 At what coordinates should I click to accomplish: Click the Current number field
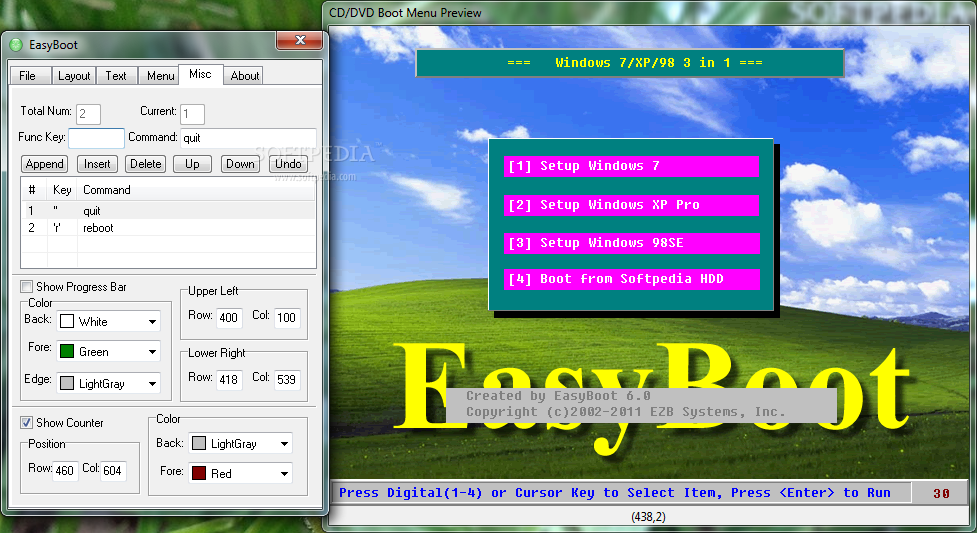tap(192, 114)
